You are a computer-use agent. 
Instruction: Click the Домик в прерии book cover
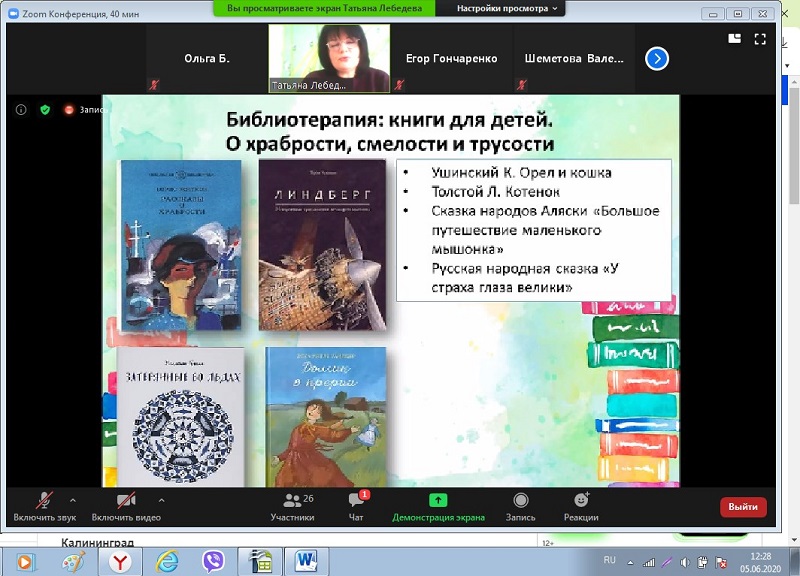(x=326, y=416)
